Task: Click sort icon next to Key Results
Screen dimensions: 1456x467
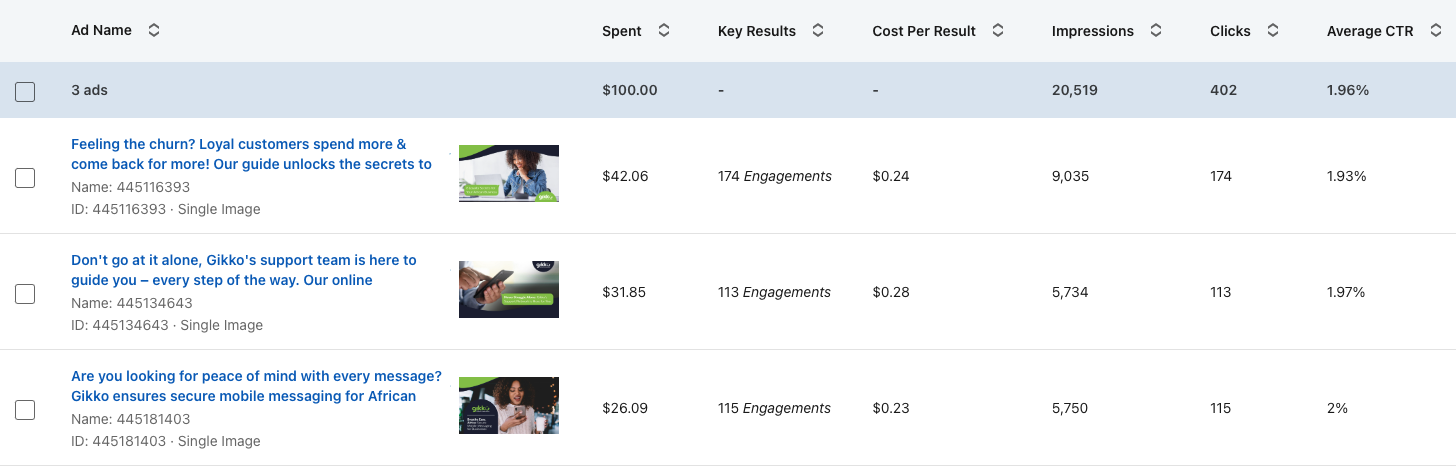Action: coord(818,31)
